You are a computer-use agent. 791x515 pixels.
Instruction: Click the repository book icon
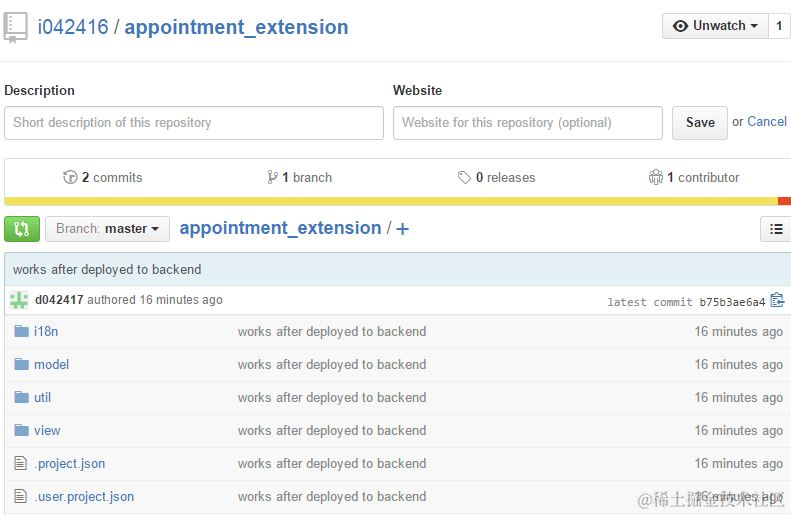coord(16,28)
